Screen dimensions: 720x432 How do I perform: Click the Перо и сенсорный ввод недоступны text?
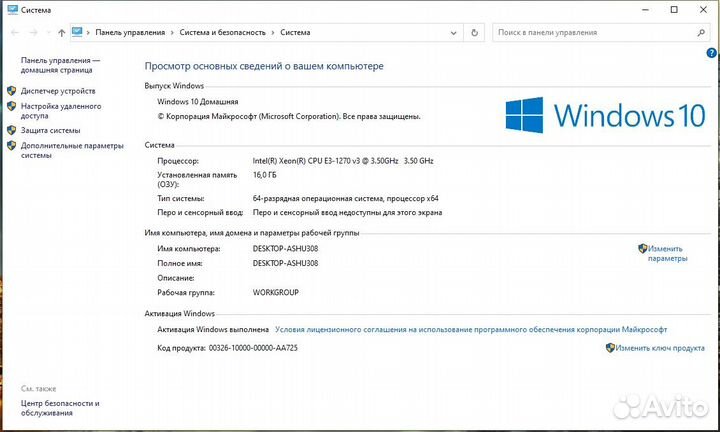347,212
